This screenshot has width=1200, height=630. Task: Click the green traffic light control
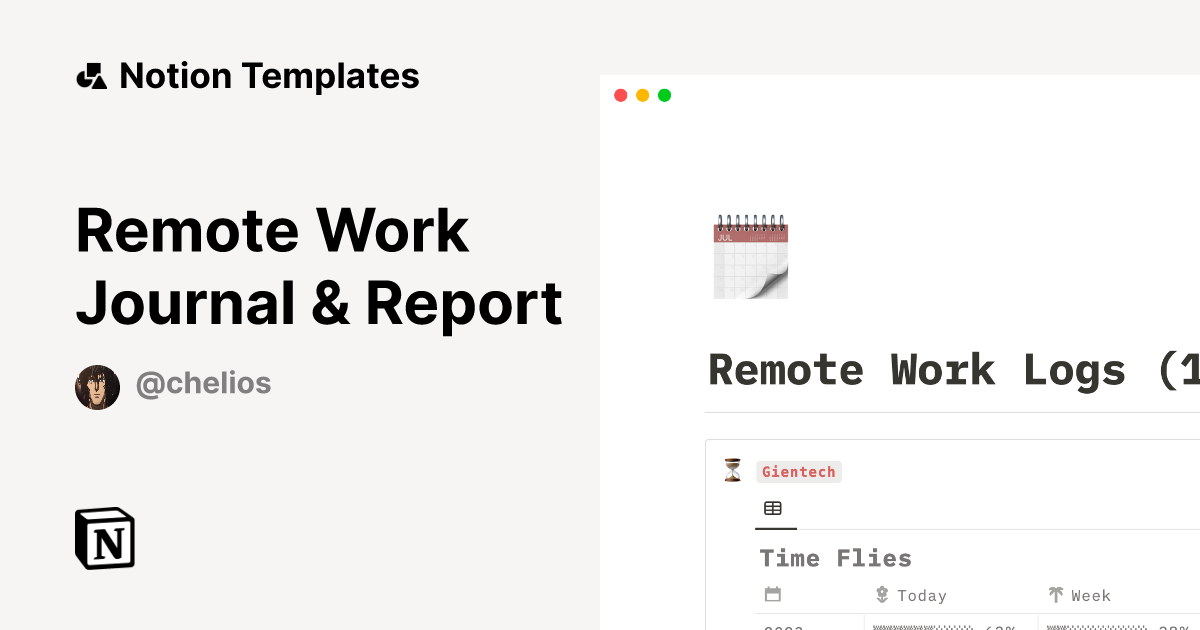pos(664,95)
